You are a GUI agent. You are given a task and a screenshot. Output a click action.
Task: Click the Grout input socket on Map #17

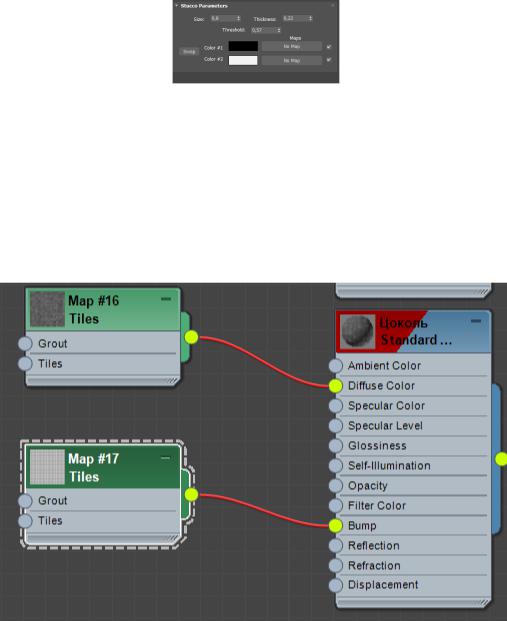coord(25,501)
